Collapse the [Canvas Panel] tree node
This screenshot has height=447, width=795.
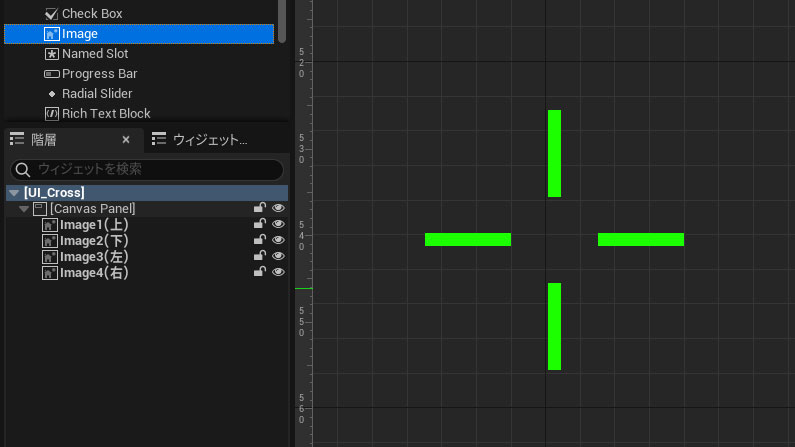pyautogui.click(x=24, y=209)
